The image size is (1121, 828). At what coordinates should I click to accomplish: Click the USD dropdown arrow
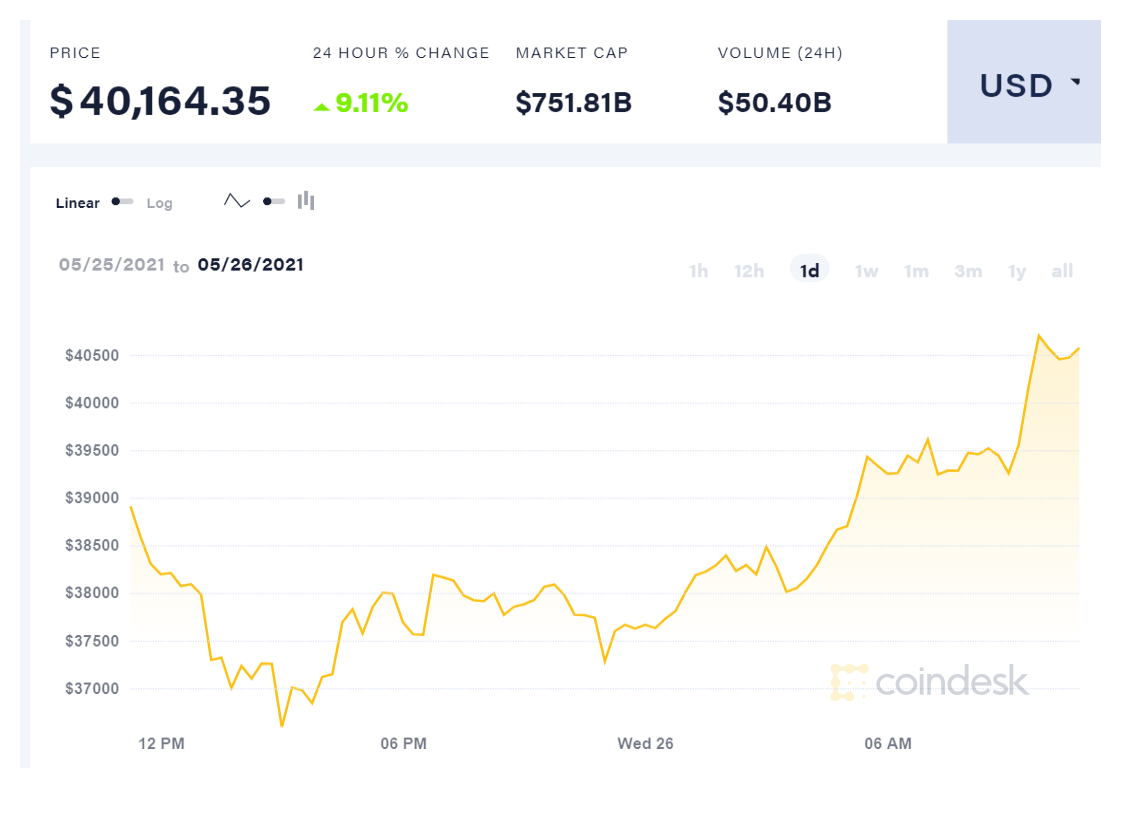(1076, 83)
